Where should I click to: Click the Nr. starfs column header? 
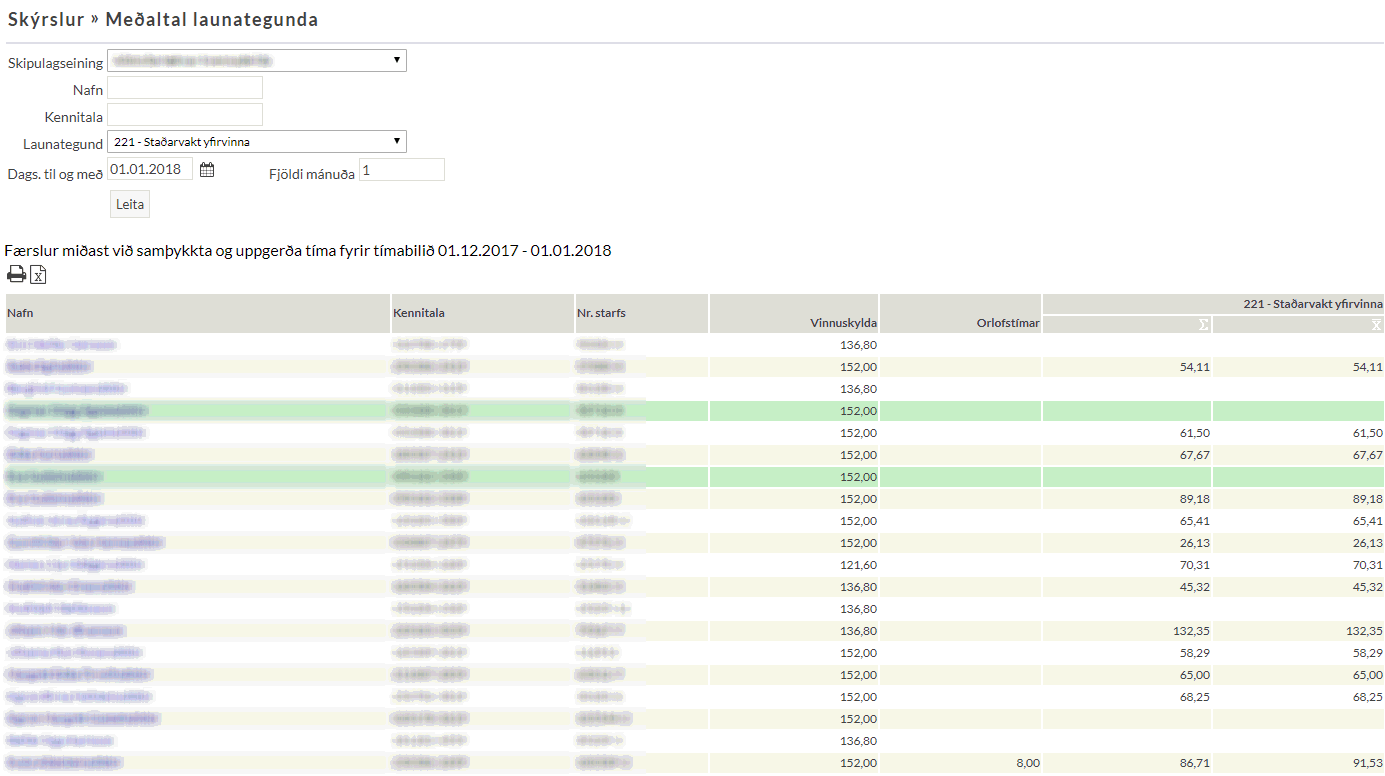click(601, 313)
